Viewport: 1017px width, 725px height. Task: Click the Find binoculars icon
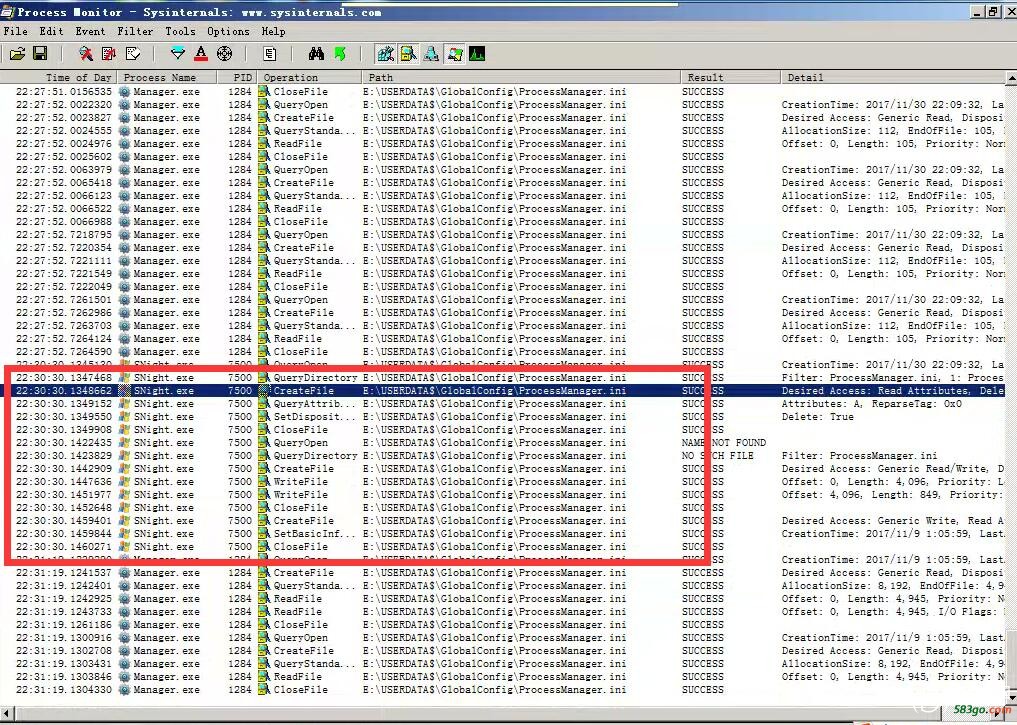tap(316, 54)
